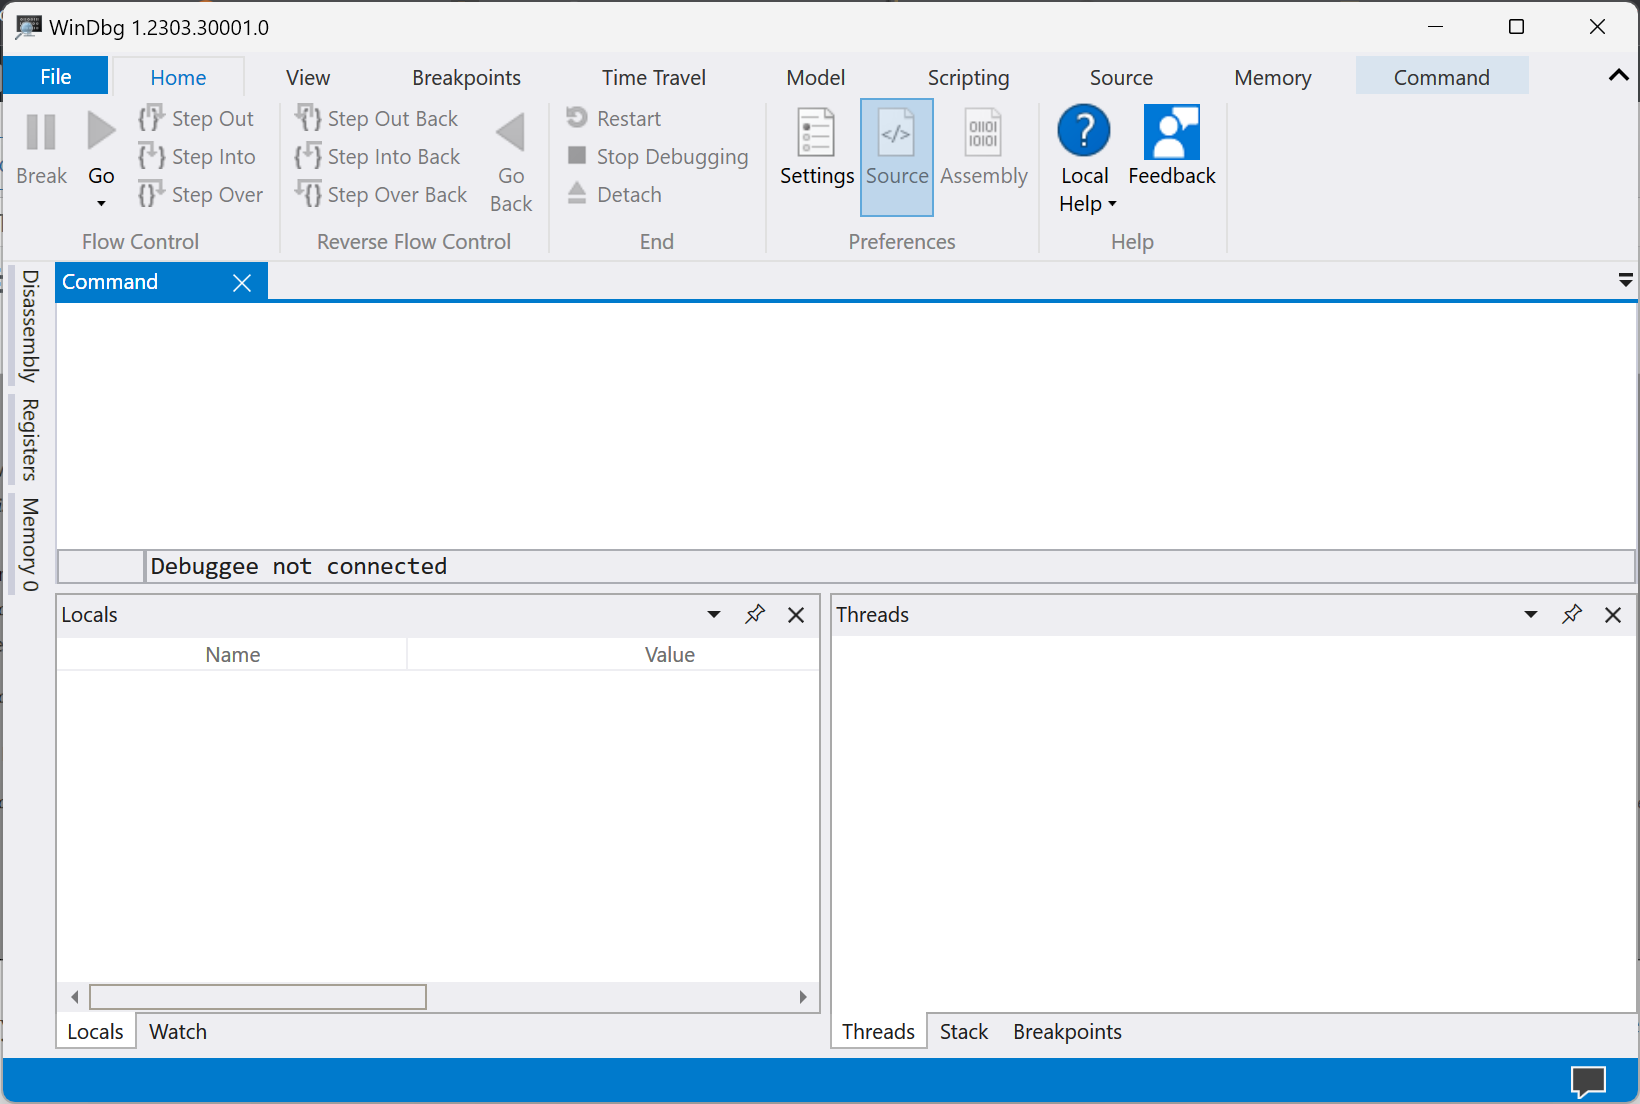Open the document tab list dropdown
Screen dimensions: 1640x1104
tap(1625, 281)
